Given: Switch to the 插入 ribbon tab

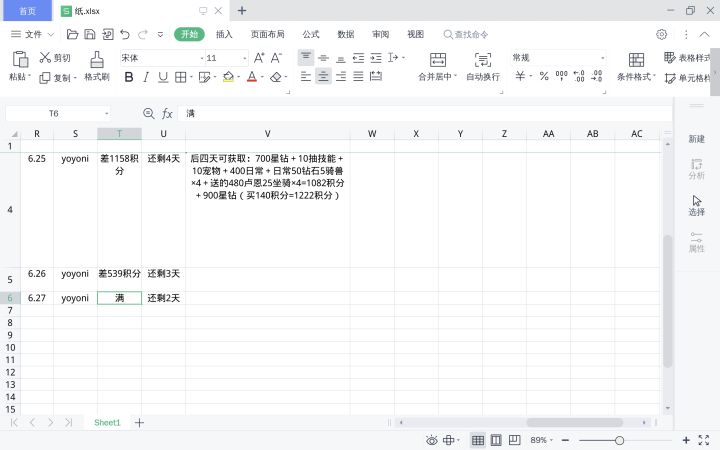Looking at the screenshot, I should [x=224, y=34].
